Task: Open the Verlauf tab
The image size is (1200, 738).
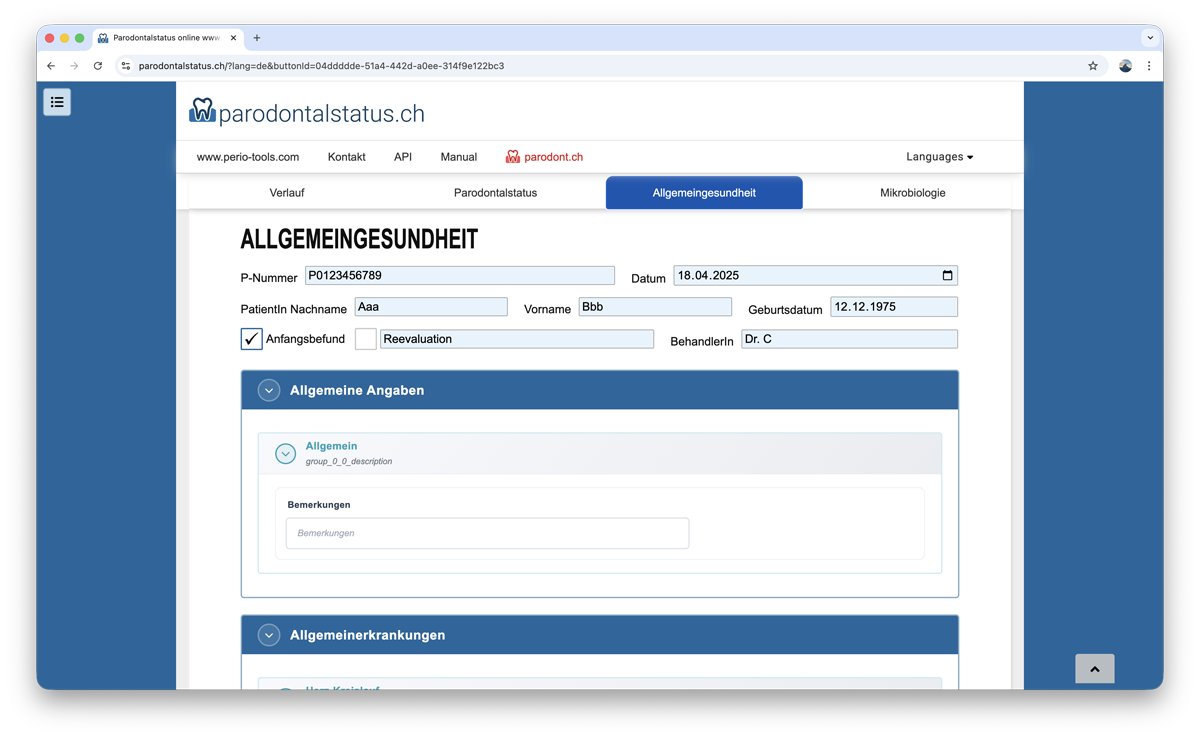Action: pos(287,193)
